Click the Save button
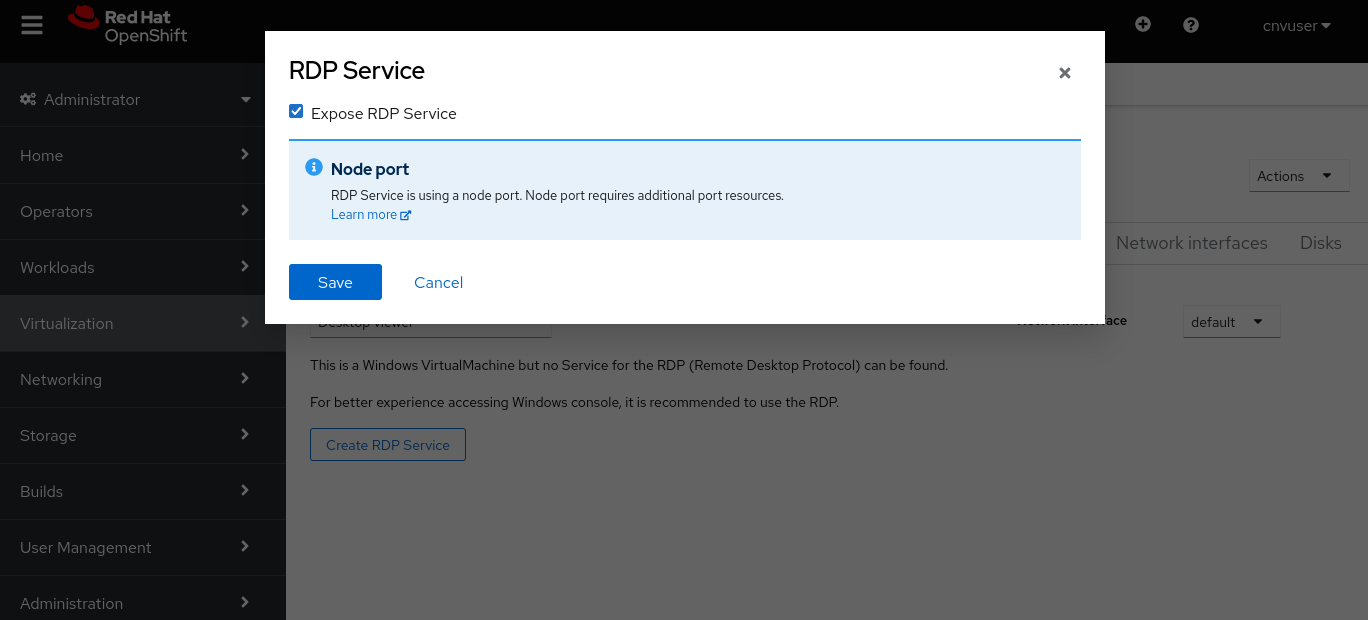The image size is (1368, 620). [335, 282]
